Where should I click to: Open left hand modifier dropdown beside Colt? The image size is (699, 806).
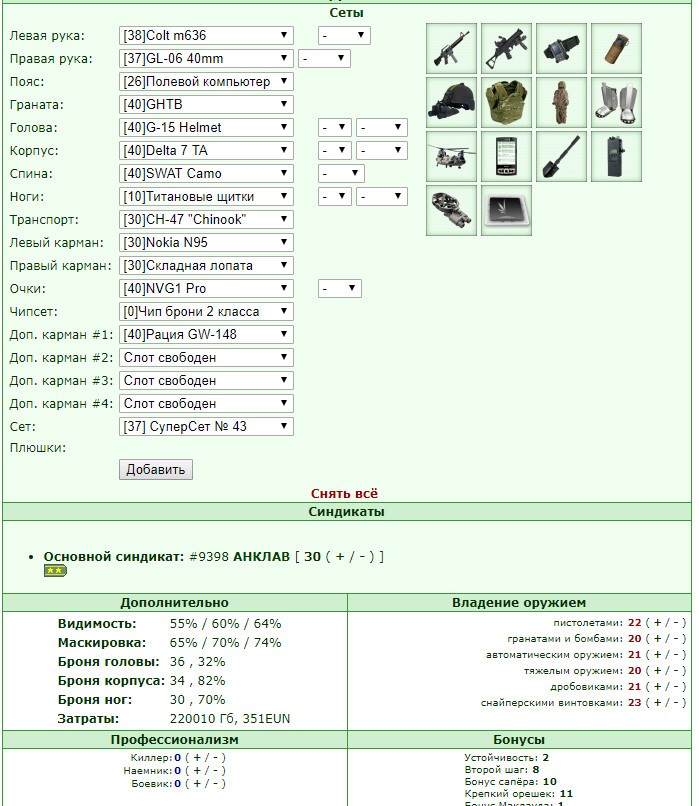click(x=344, y=35)
